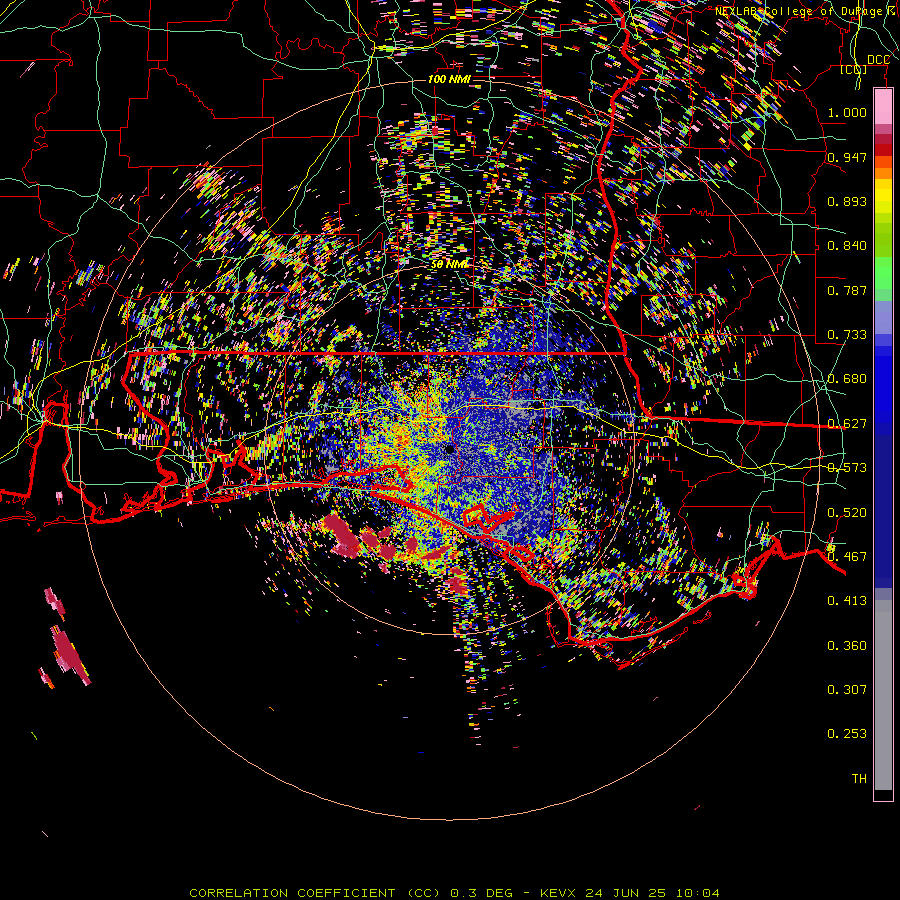Select the 0.413 legend value
The image size is (900, 900).
click(x=847, y=601)
